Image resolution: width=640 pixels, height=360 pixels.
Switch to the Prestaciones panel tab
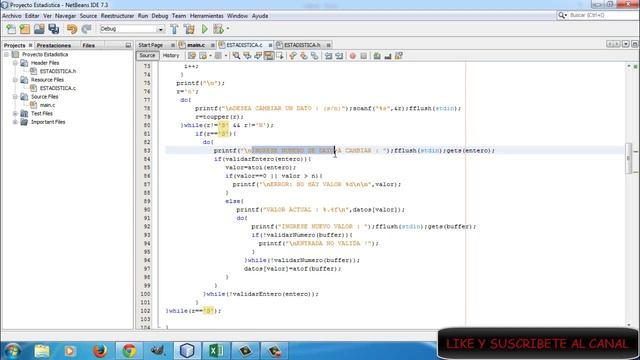(x=54, y=45)
